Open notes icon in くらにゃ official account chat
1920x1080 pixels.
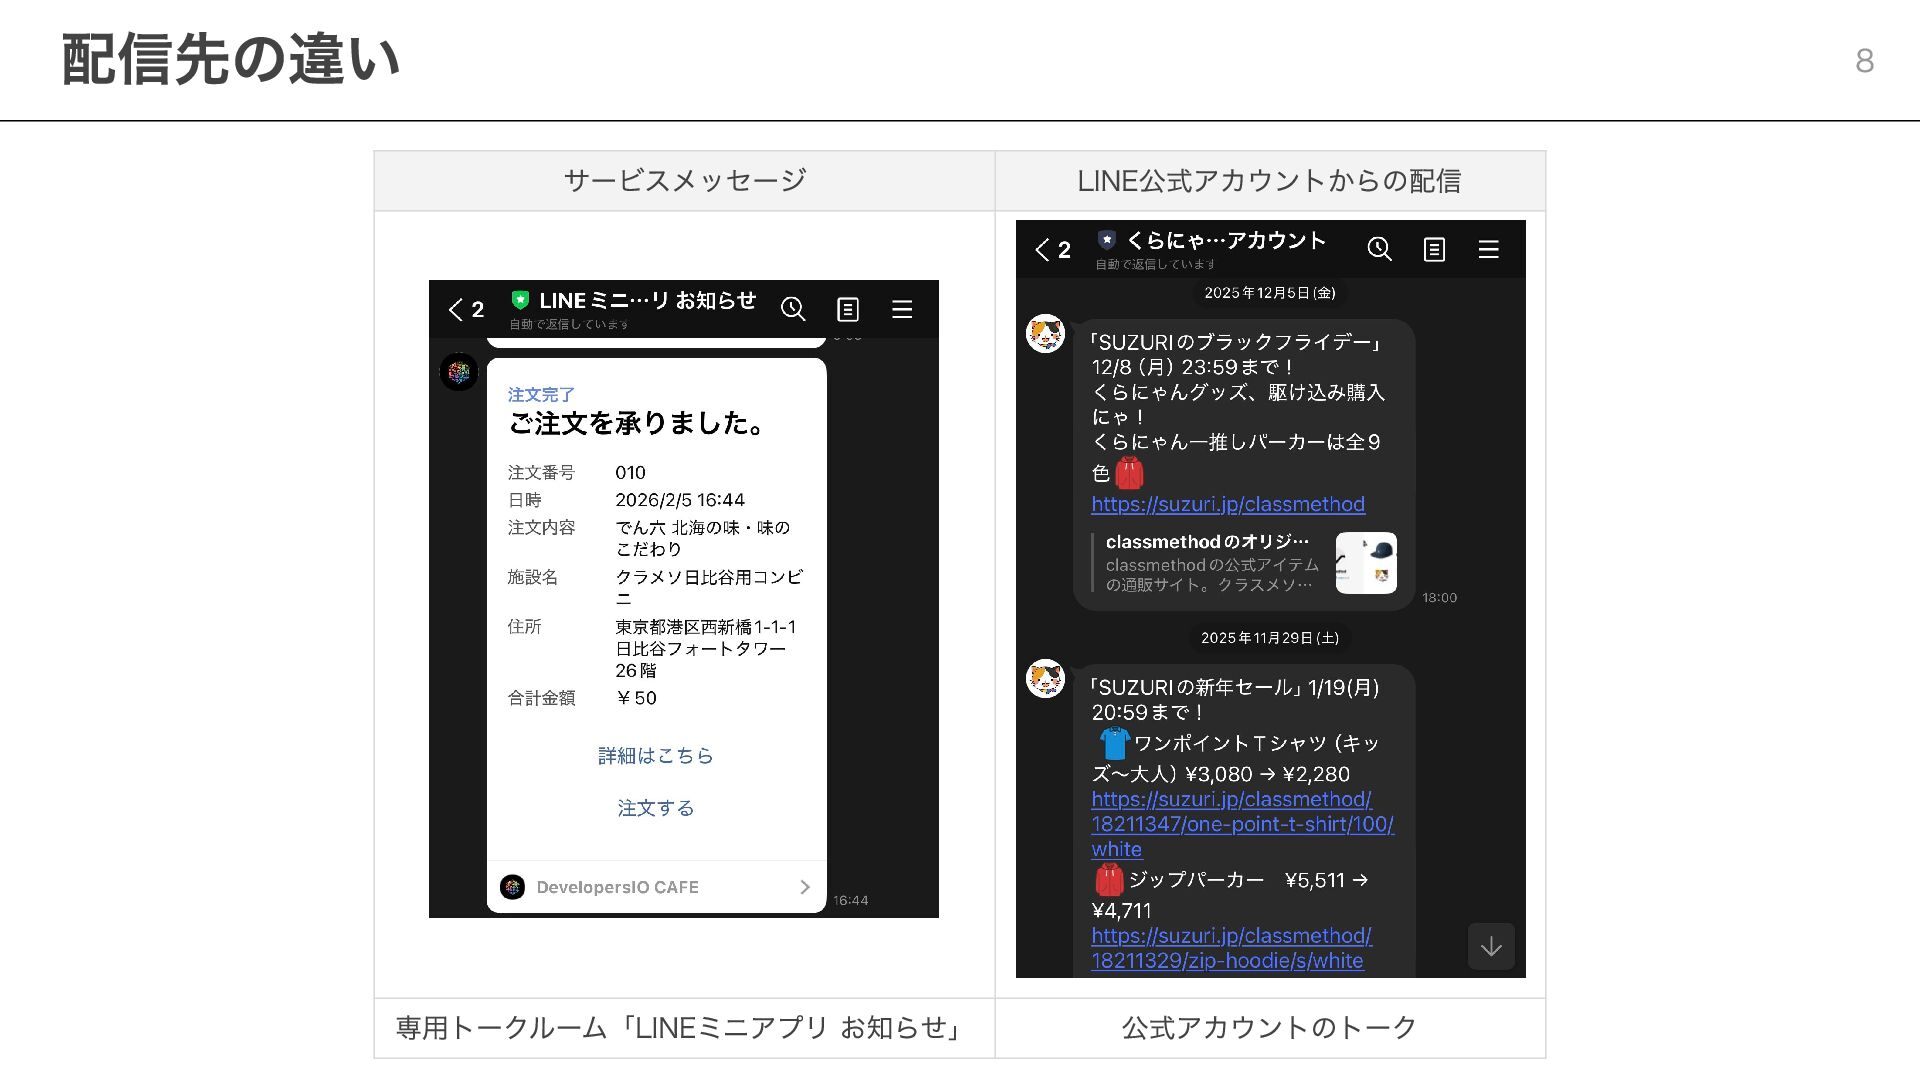point(1434,249)
